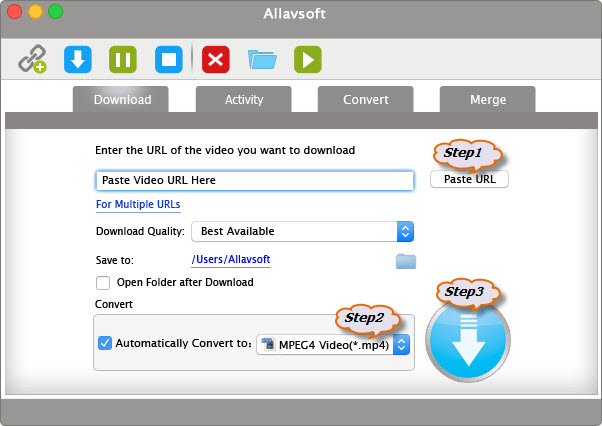Close the Allavsoft window
This screenshot has width=602, height=426.
tap(15, 12)
